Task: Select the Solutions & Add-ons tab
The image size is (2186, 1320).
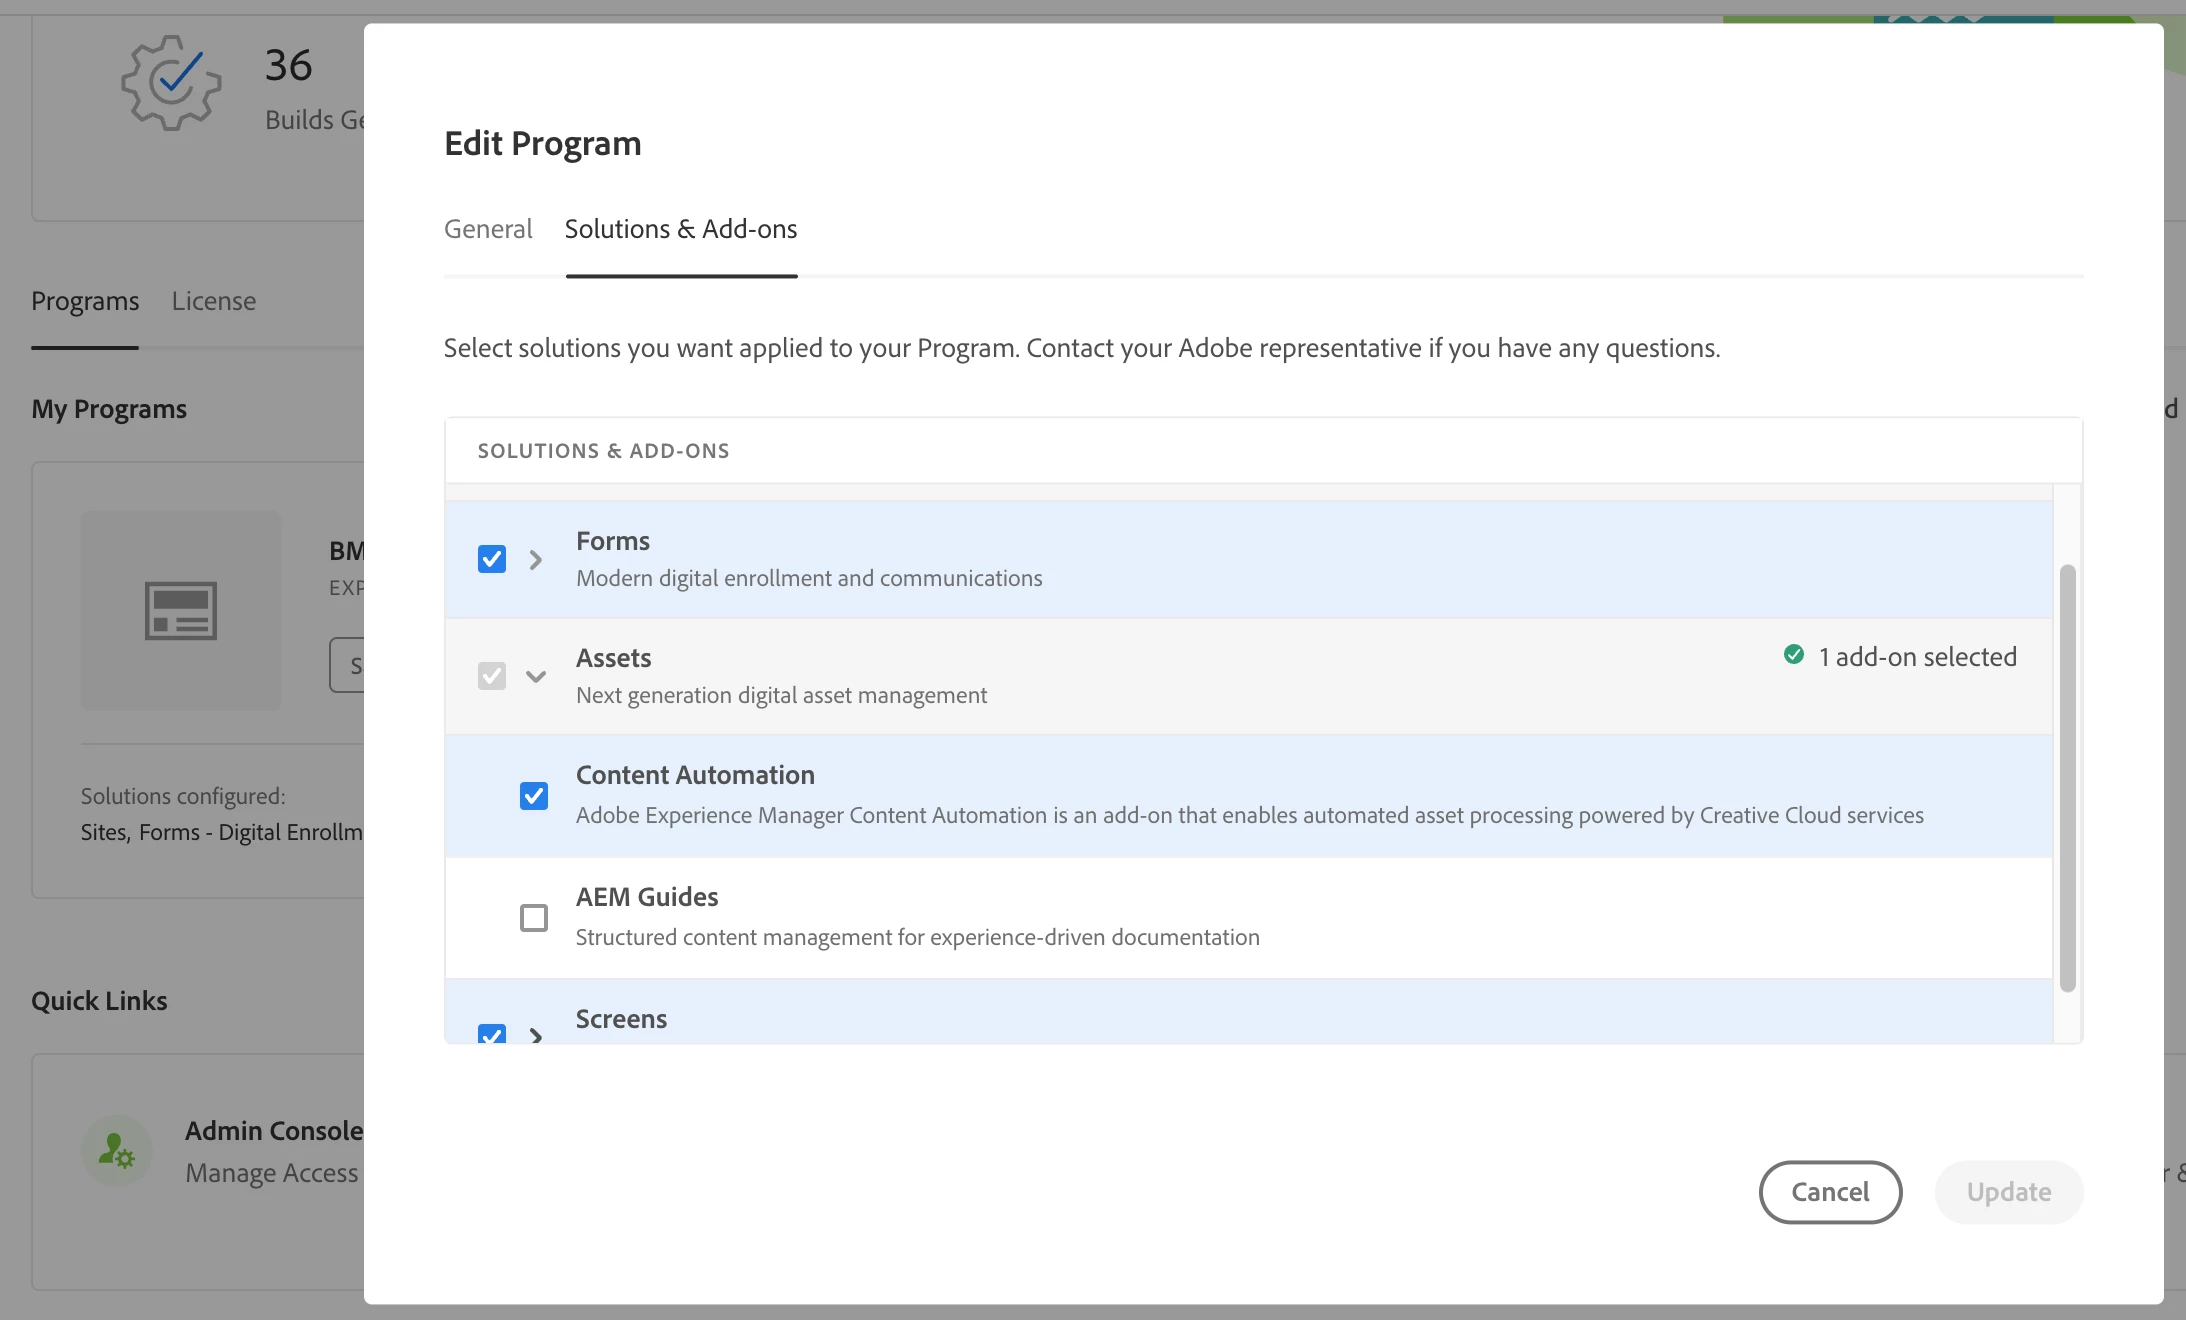Action: pos(681,229)
